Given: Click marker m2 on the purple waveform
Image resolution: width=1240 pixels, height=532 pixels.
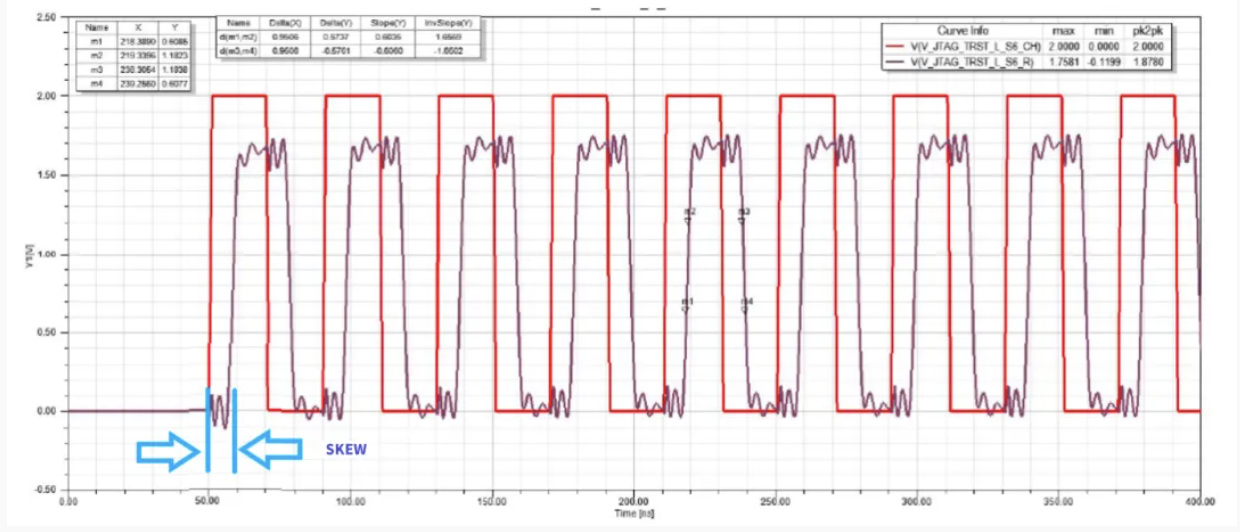Looking at the screenshot, I should (688, 220).
